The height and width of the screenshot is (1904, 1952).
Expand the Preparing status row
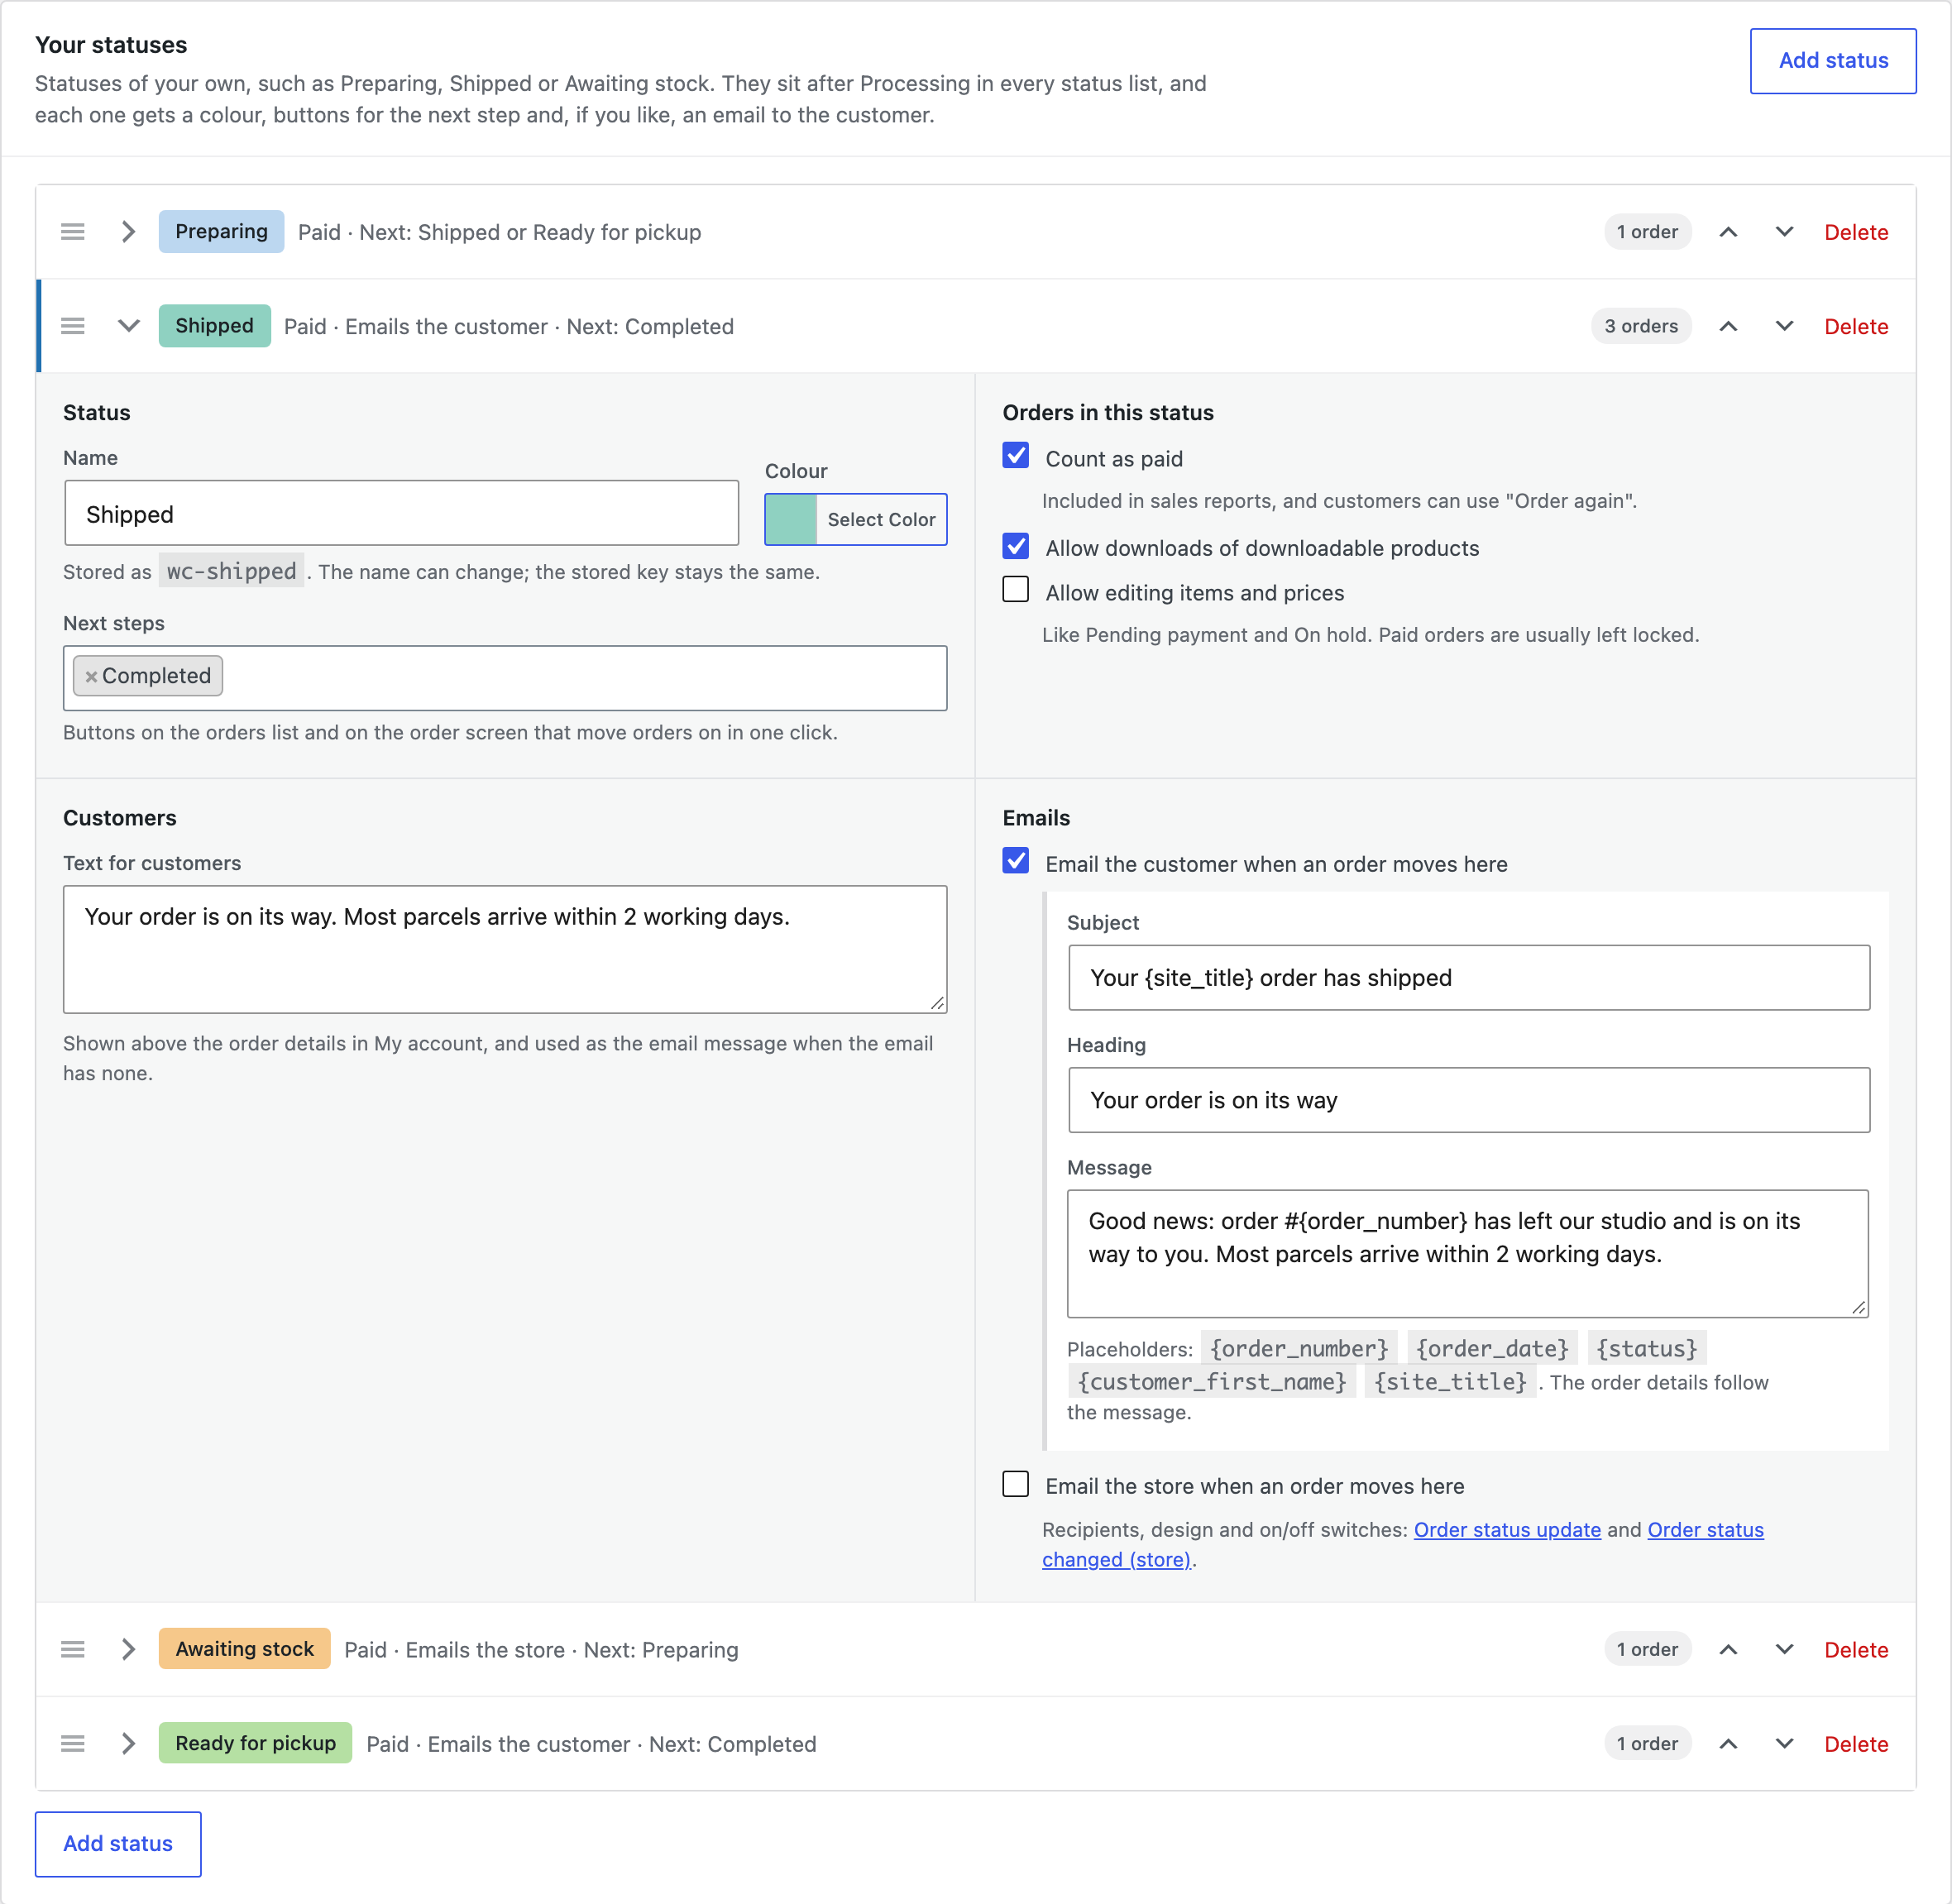coord(128,232)
